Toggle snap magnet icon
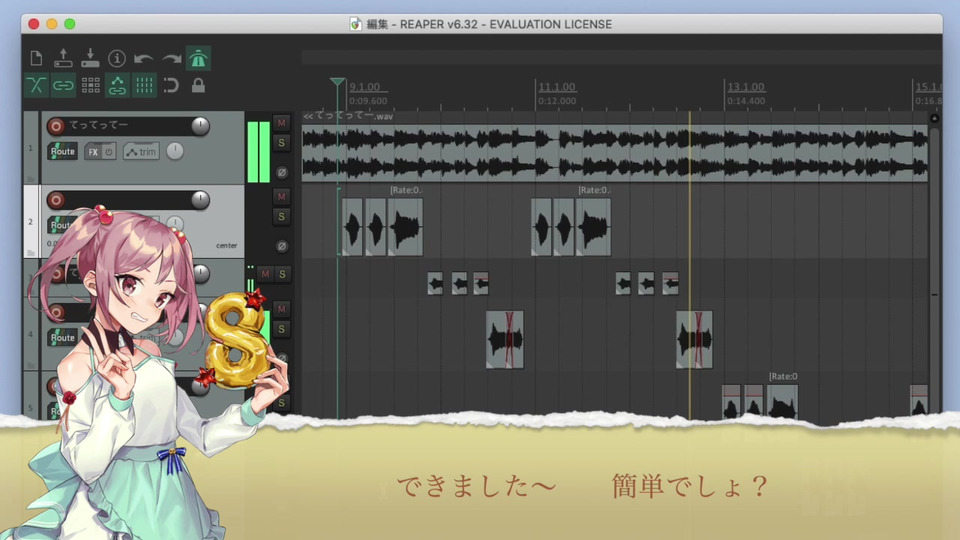This screenshot has width=960, height=540. [171, 85]
